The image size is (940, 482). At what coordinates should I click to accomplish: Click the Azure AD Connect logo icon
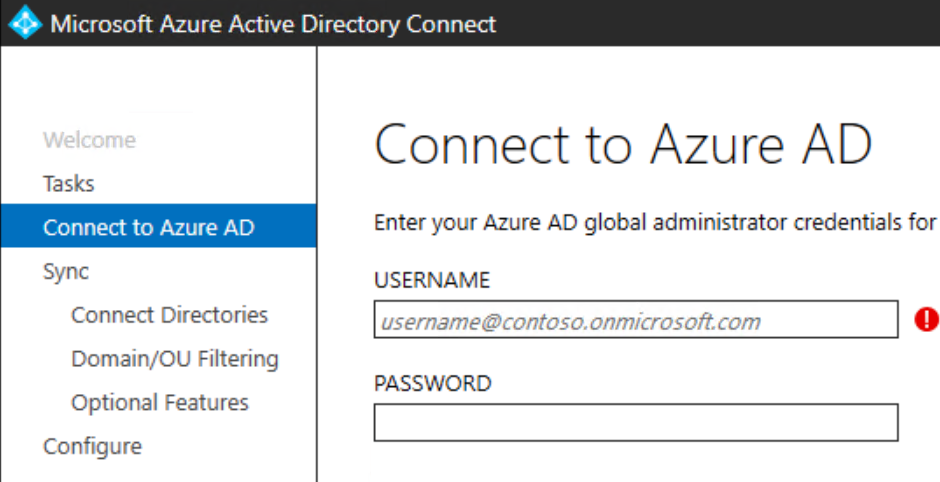(x=24, y=23)
